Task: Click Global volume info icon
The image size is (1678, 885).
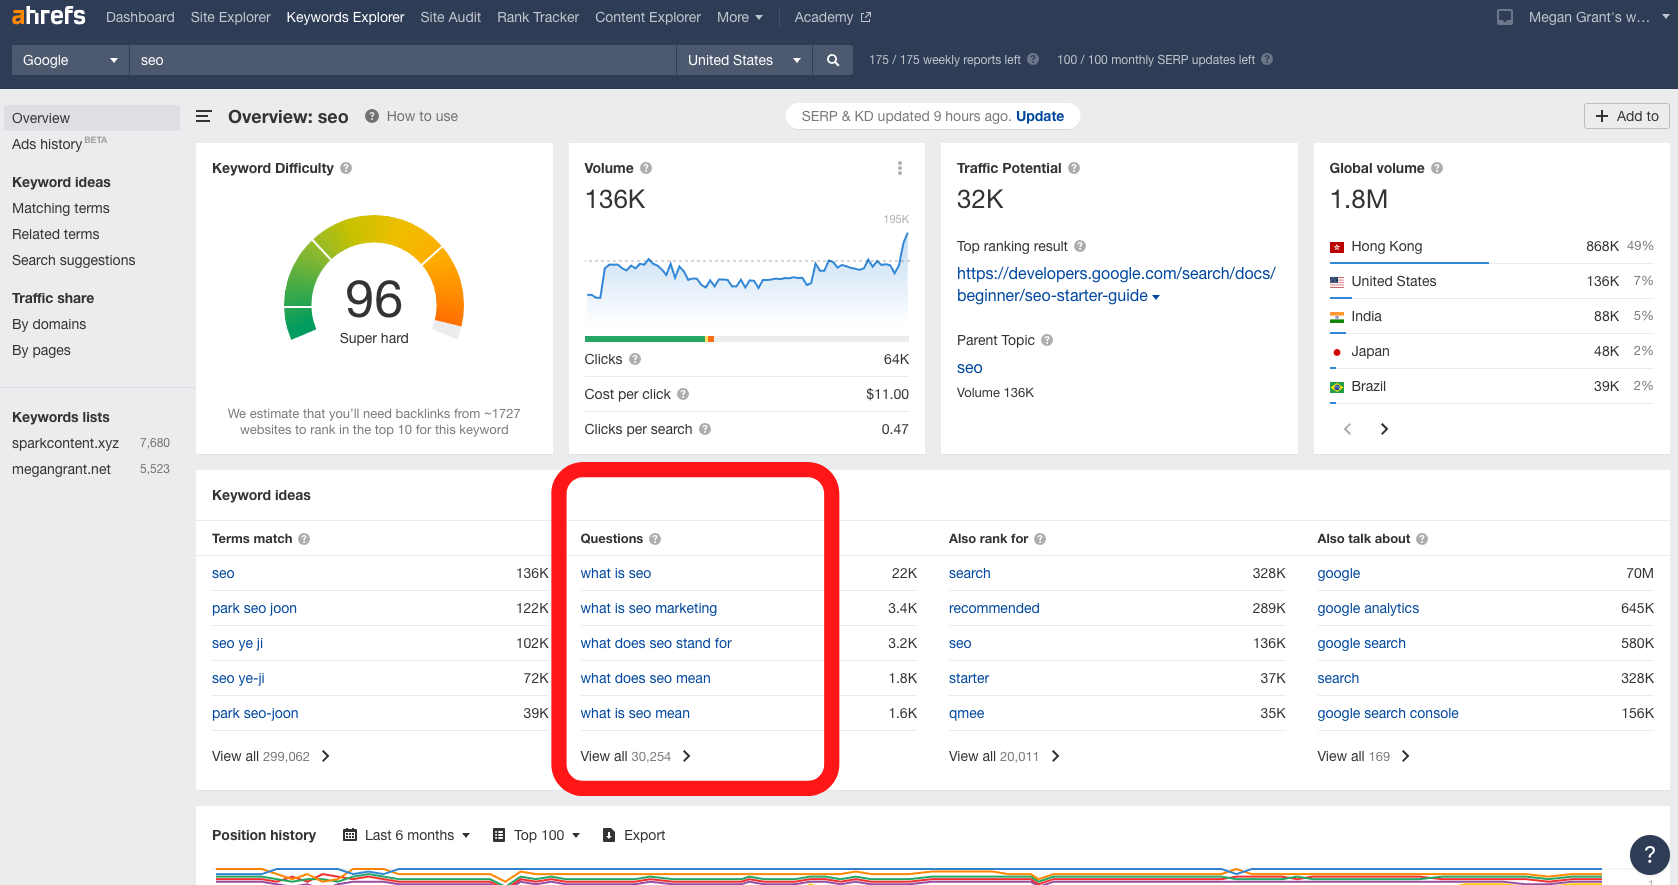Action: tap(1437, 168)
